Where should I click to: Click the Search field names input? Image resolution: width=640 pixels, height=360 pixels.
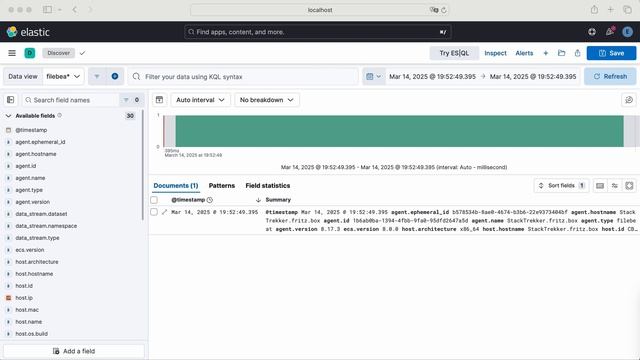point(71,100)
